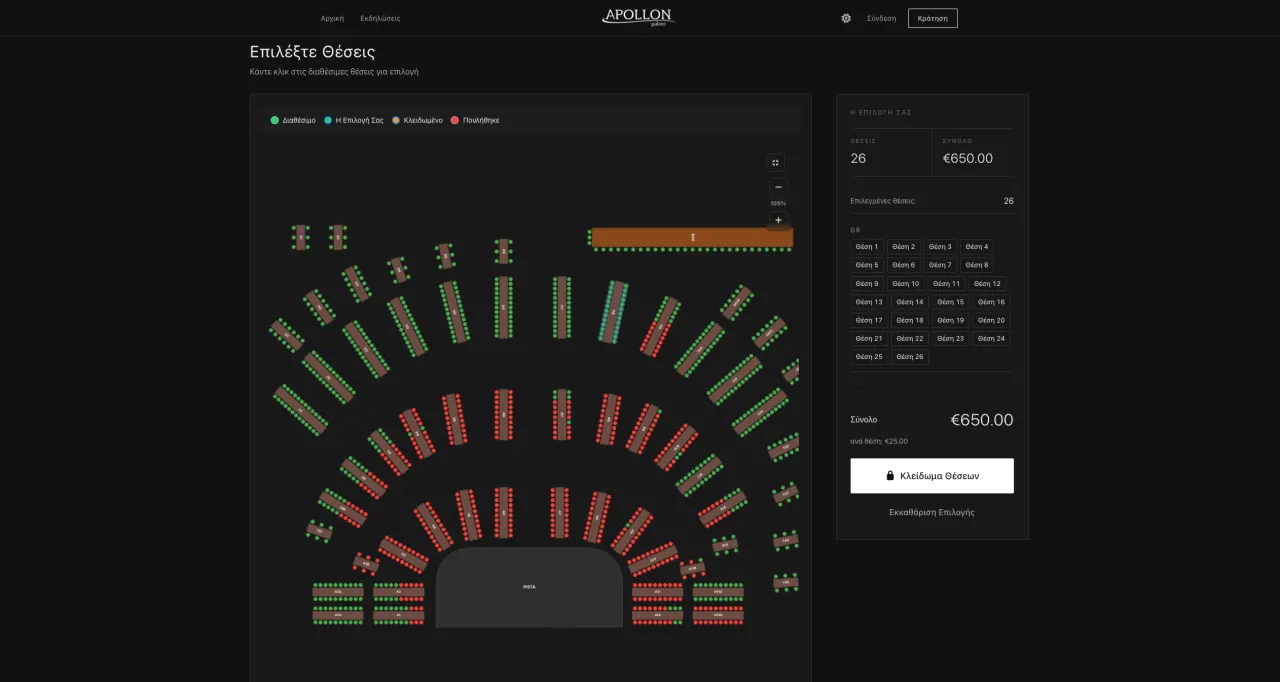Click the Θέση 21 seat chip
Viewport: 1280px width, 682px height.
pos(870,339)
